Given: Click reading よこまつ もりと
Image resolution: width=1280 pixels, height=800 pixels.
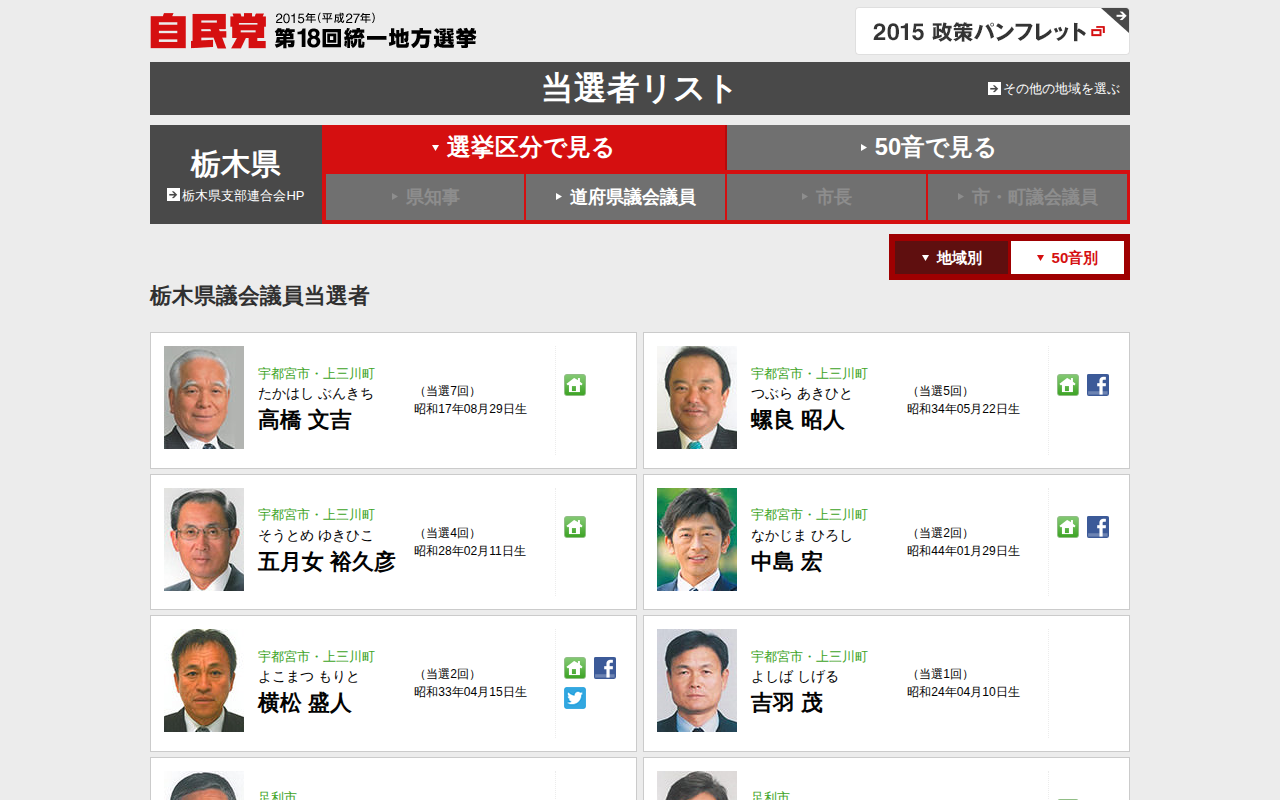Looking at the screenshot, I should (x=309, y=677).
